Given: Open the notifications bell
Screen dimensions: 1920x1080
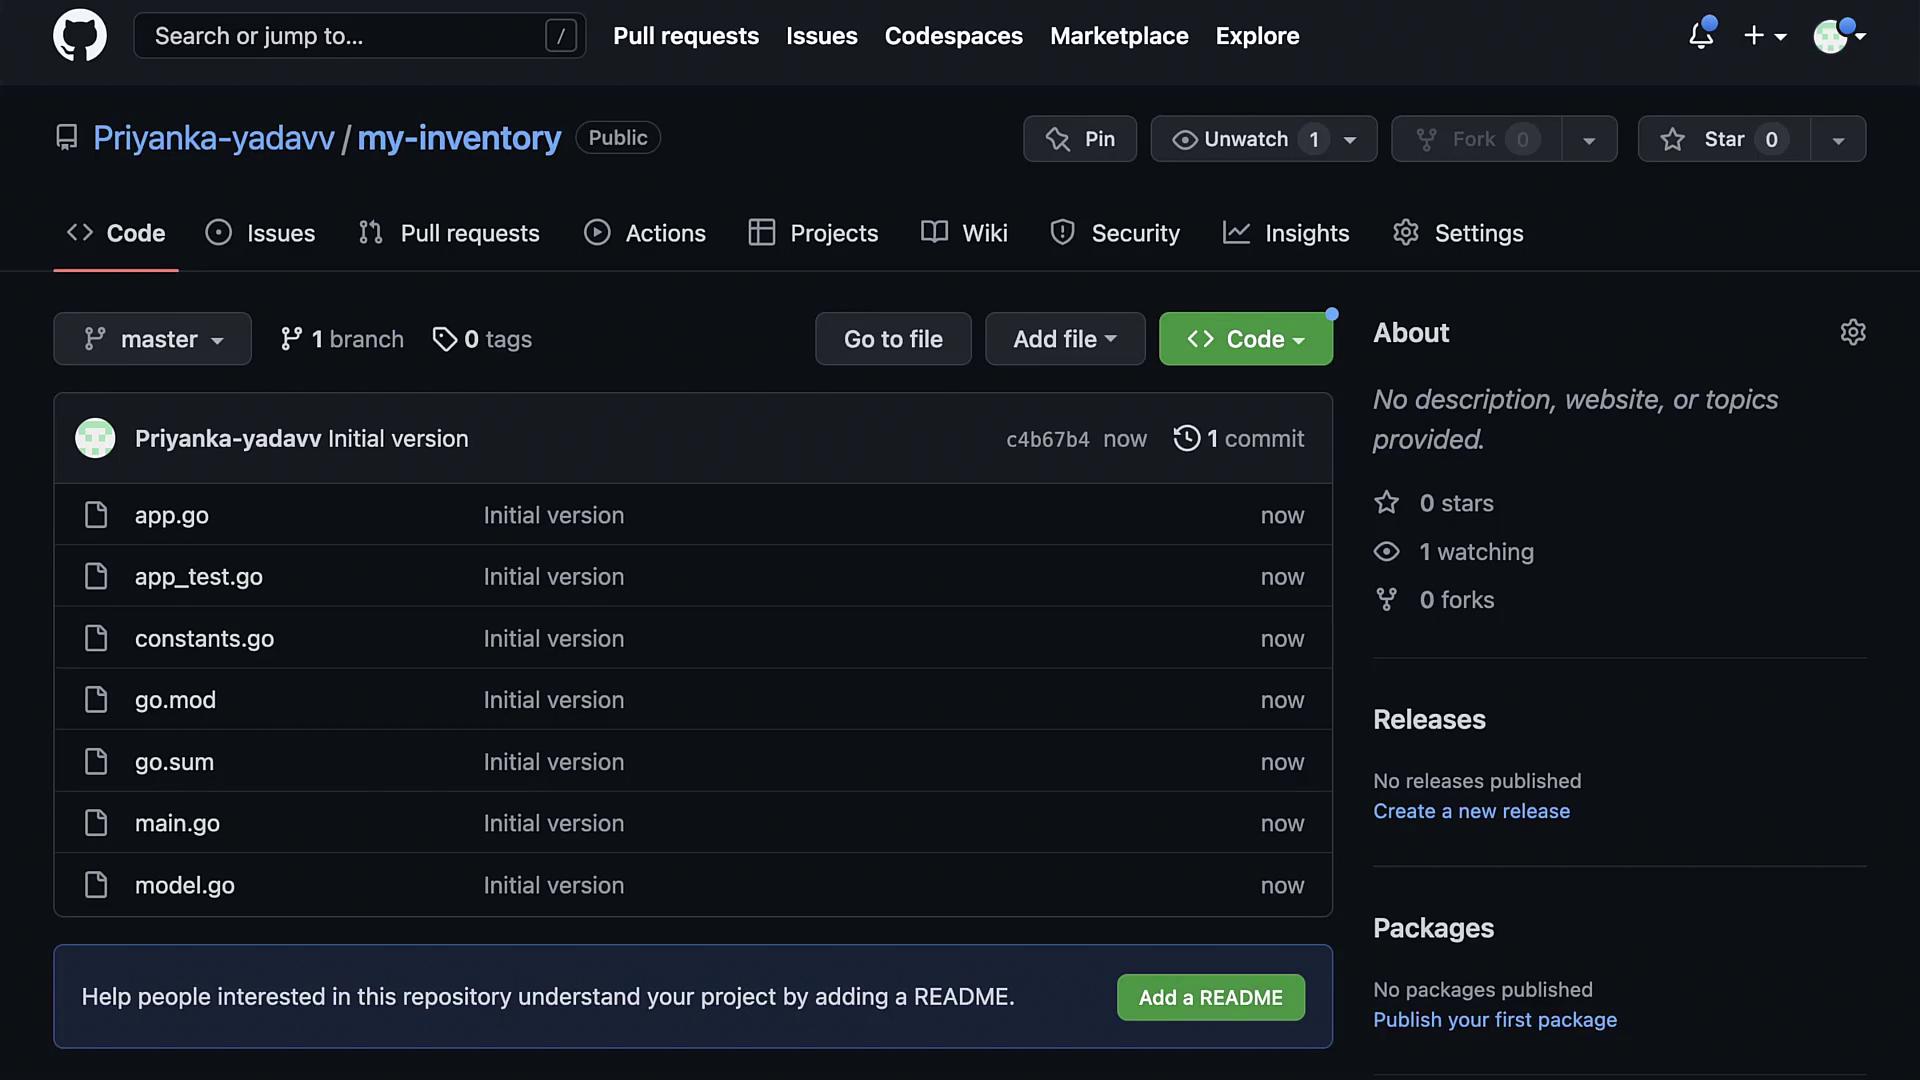Looking at the screenshot, I should pos(1701,36).
